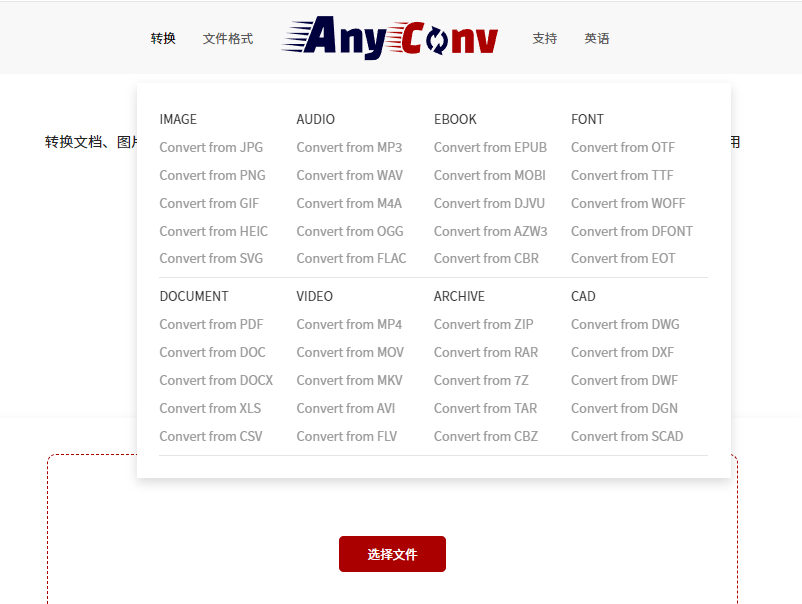Select Convert from CBR

click(x=486, y=258)
